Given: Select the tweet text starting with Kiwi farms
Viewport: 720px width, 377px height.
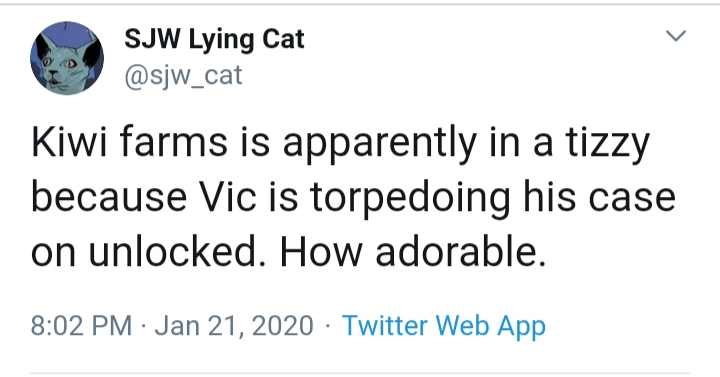Looking at the screenshot, I should click(x=353, y=197).
